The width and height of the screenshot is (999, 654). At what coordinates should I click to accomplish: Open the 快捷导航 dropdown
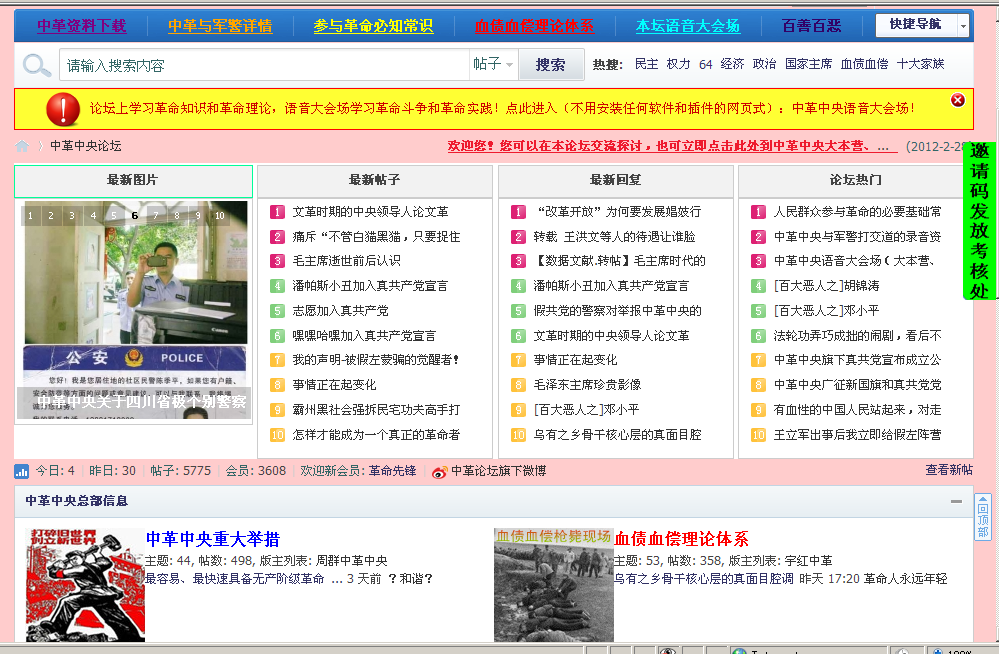click(x=922, y=25)
